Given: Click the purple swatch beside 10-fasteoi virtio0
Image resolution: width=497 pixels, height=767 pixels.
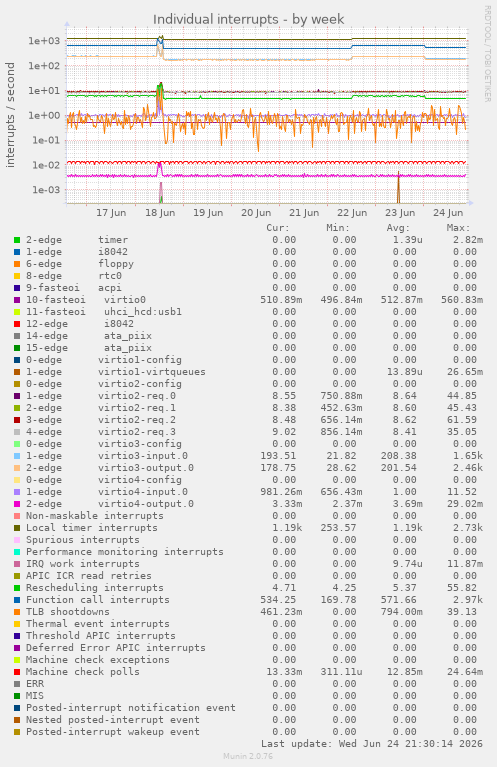Looking at the screenshot, I should pyautogui.click(x=17, y=300).
